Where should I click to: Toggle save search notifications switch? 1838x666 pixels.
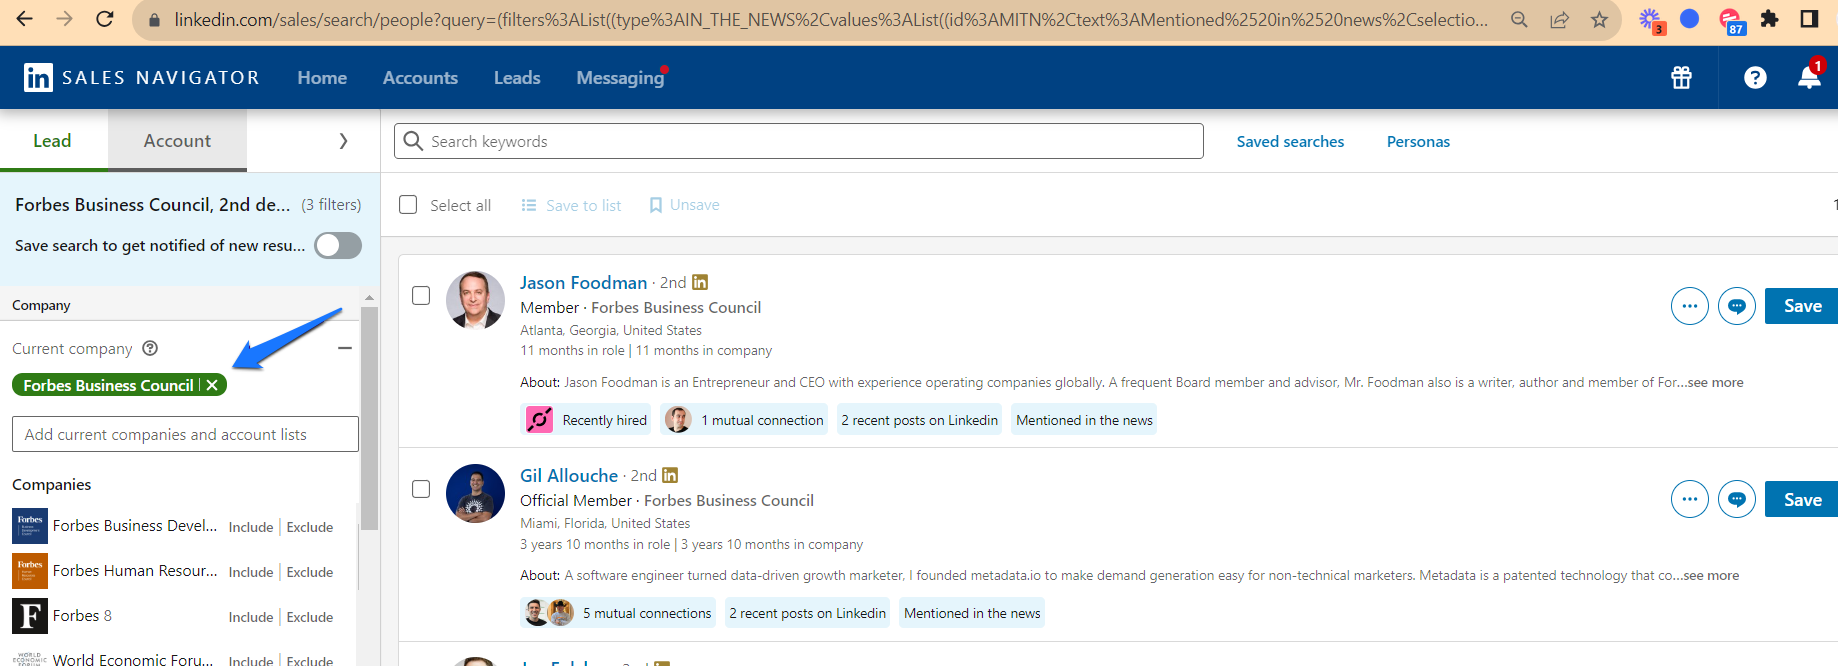click(338, 245)
